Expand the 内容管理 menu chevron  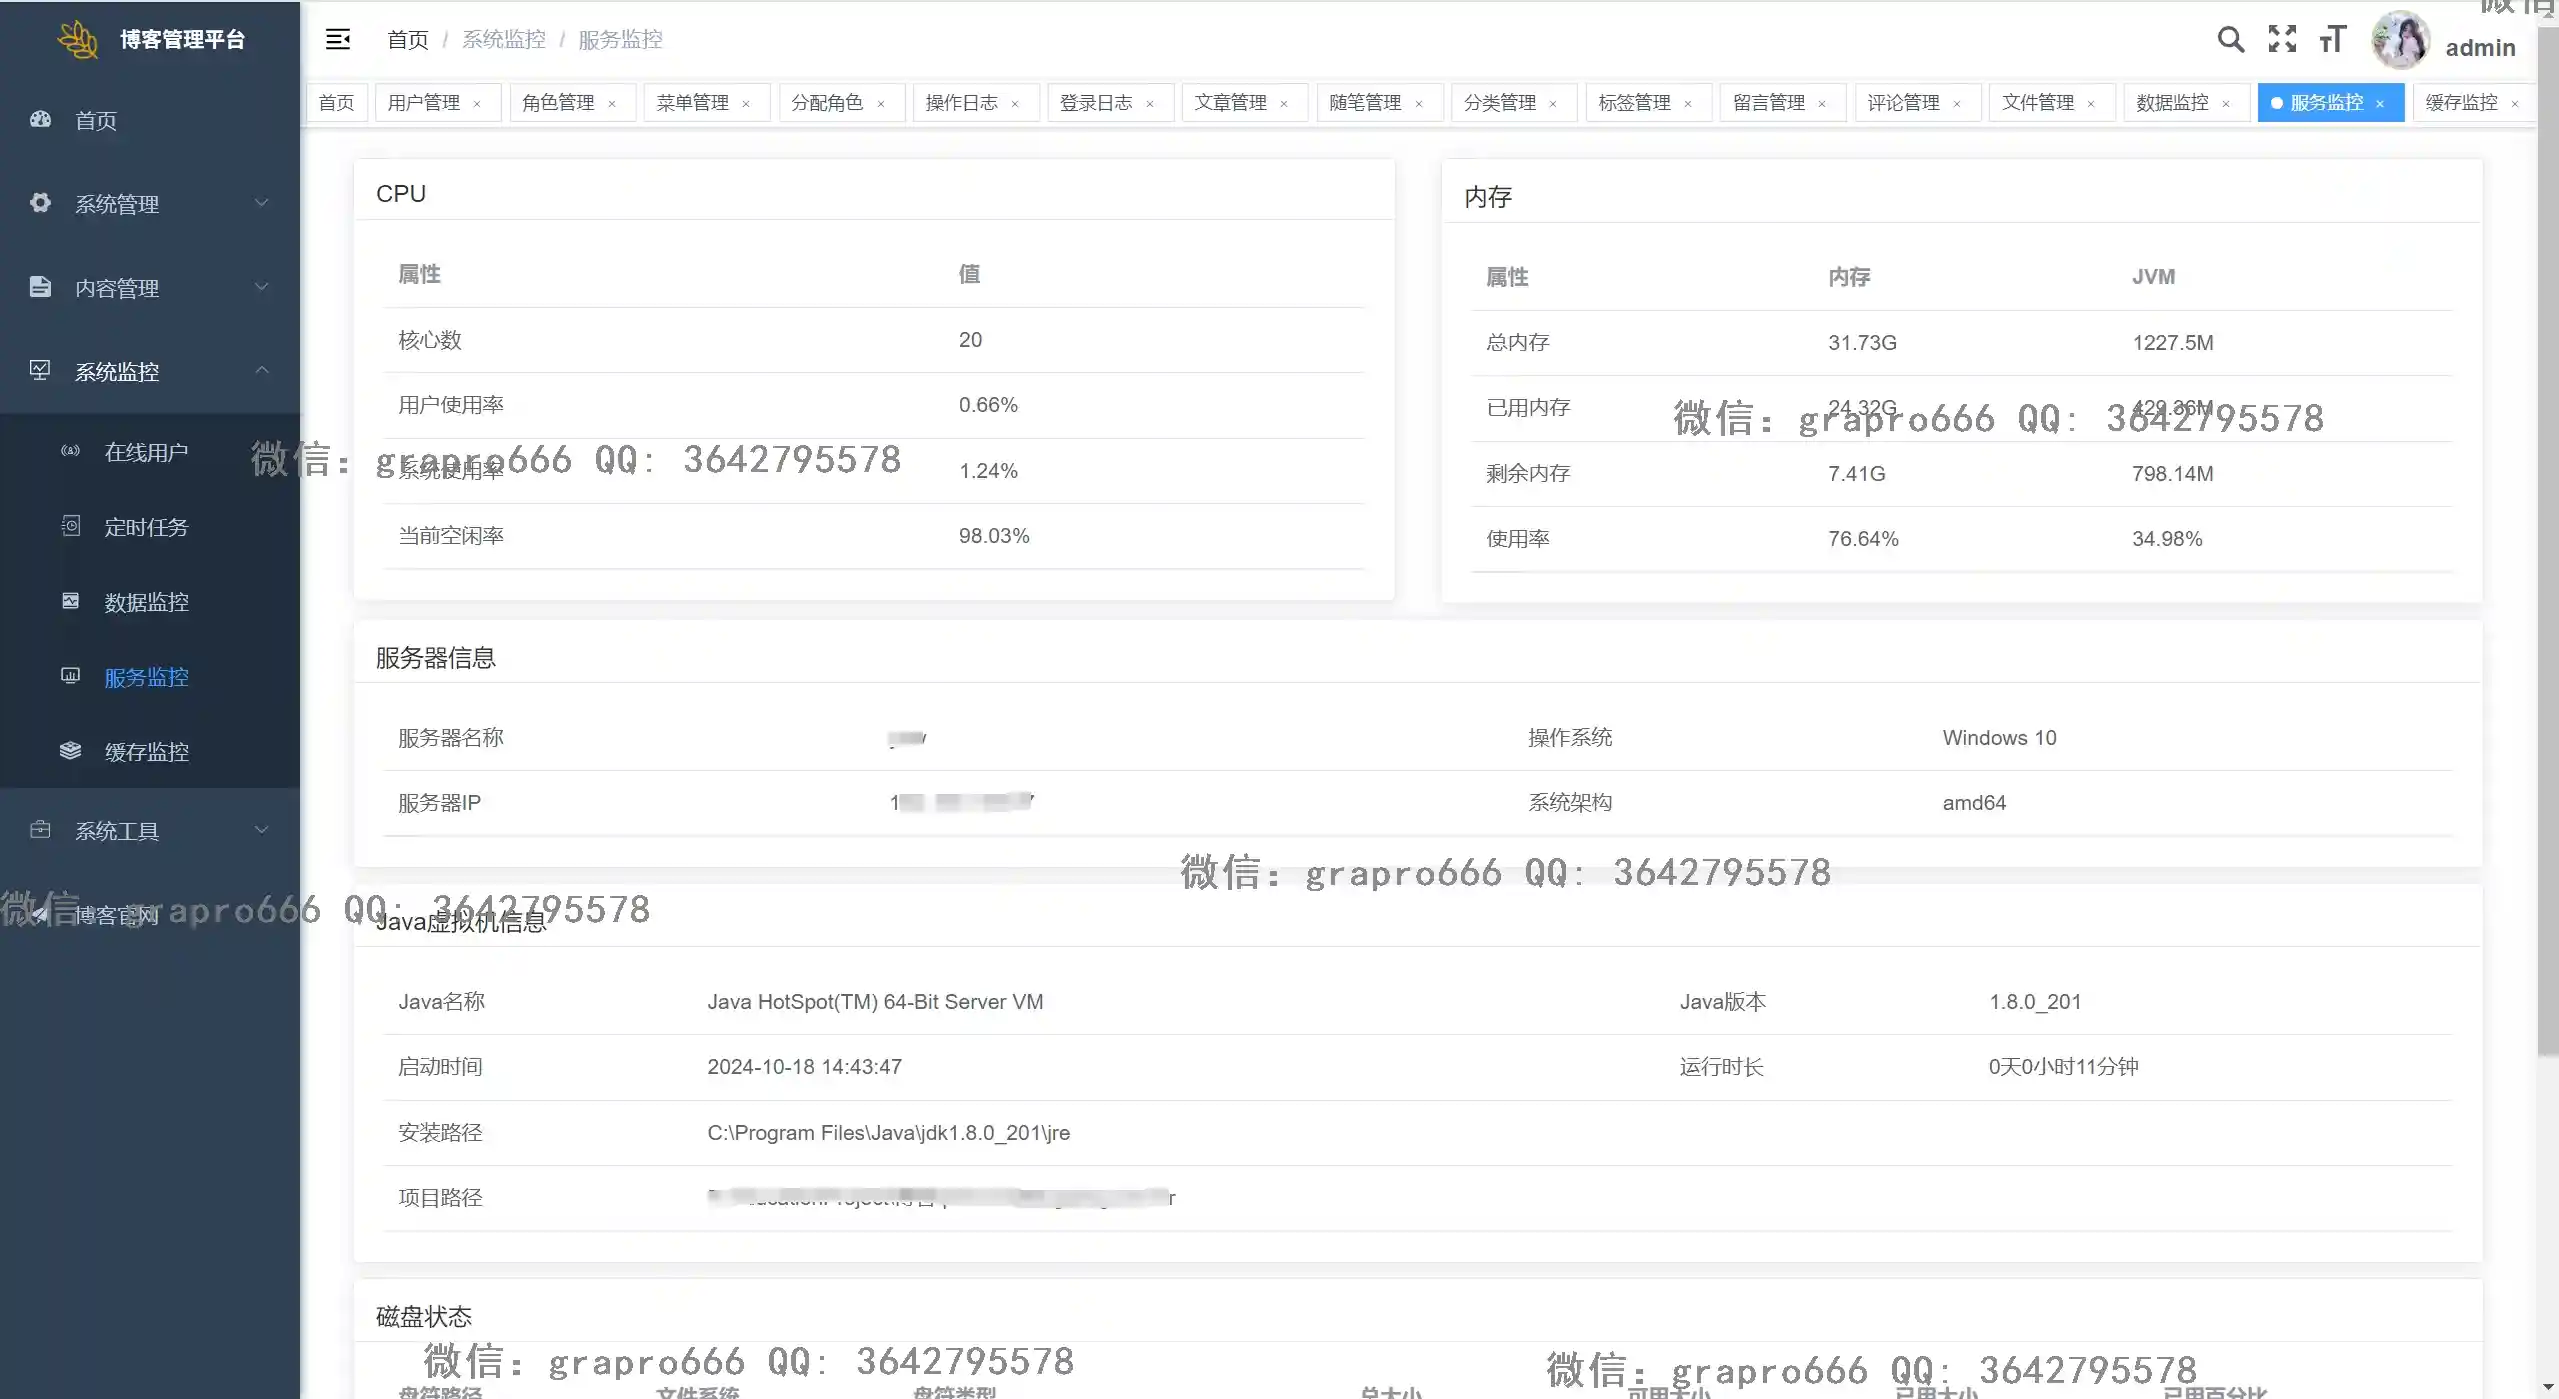[x=262, y=287]
